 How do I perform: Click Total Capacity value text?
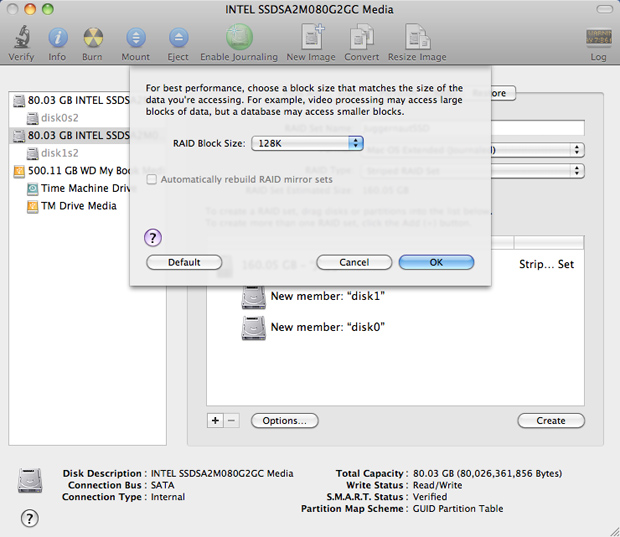487,473
